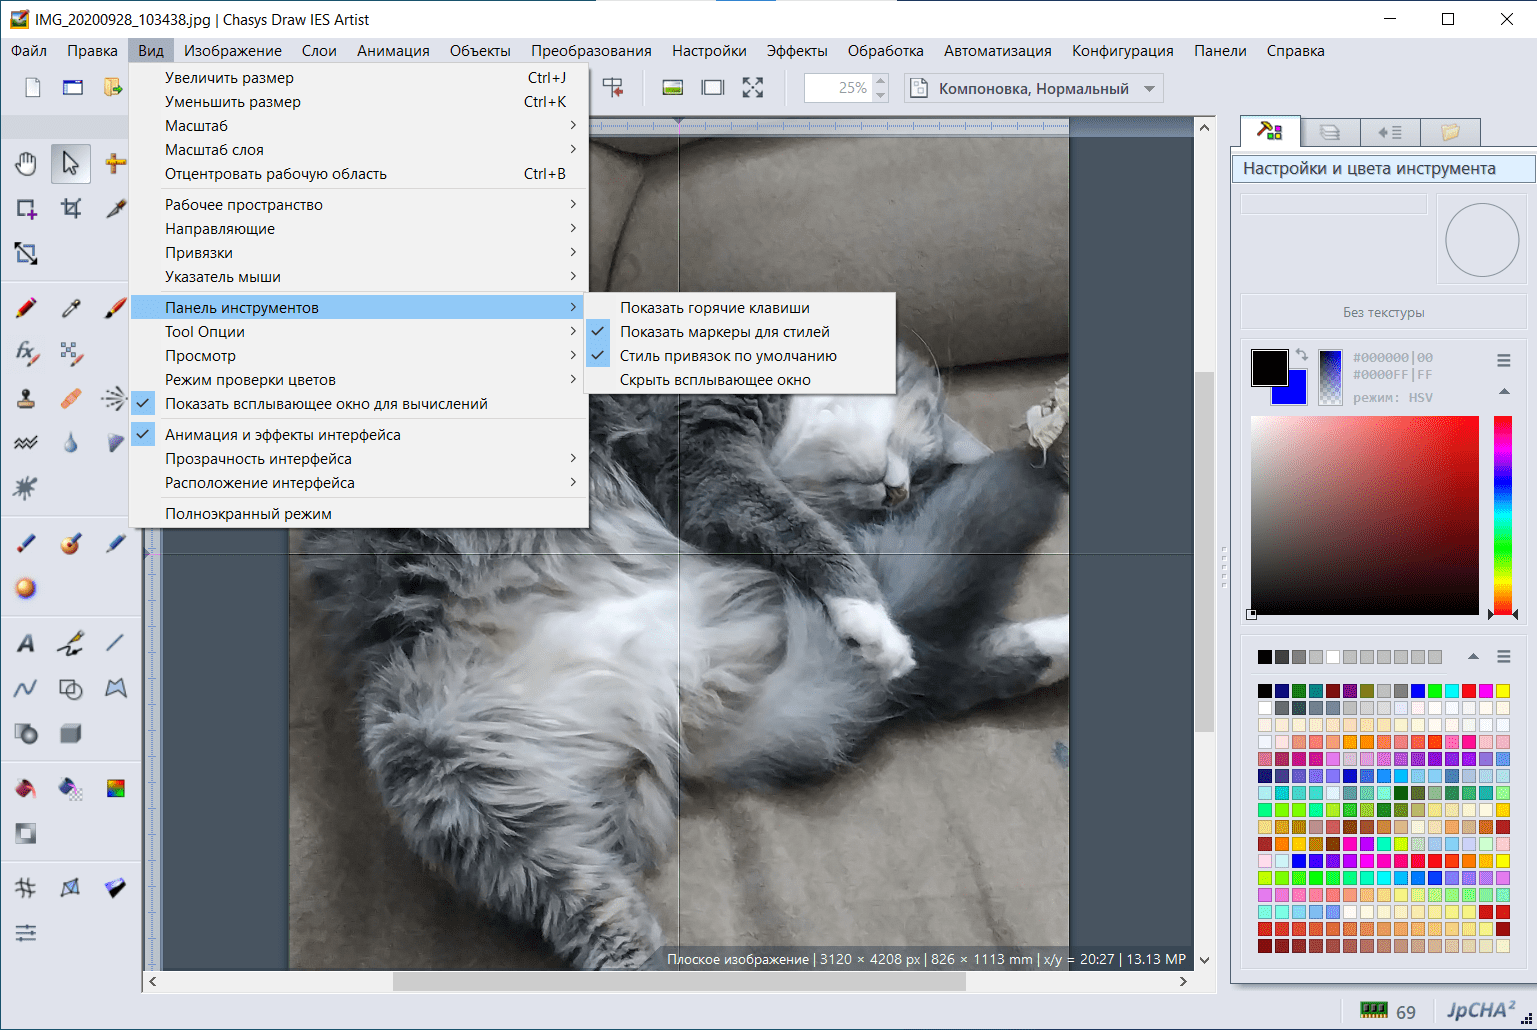Click the Без текстуры button

pyautogui.click(x=1383, y=312)
